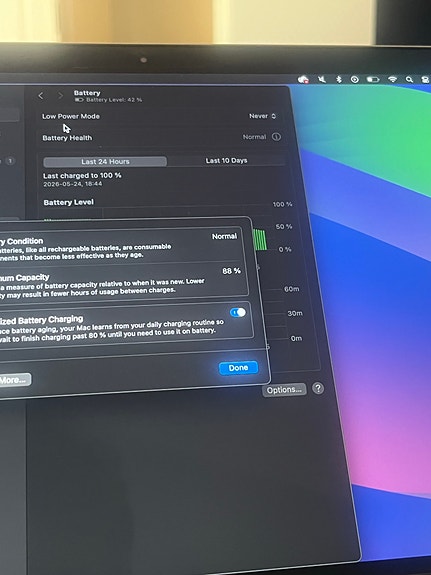Click the cloud status icon in menu bar
Viewport: 431px width, 575px height.
click(303, 79)
